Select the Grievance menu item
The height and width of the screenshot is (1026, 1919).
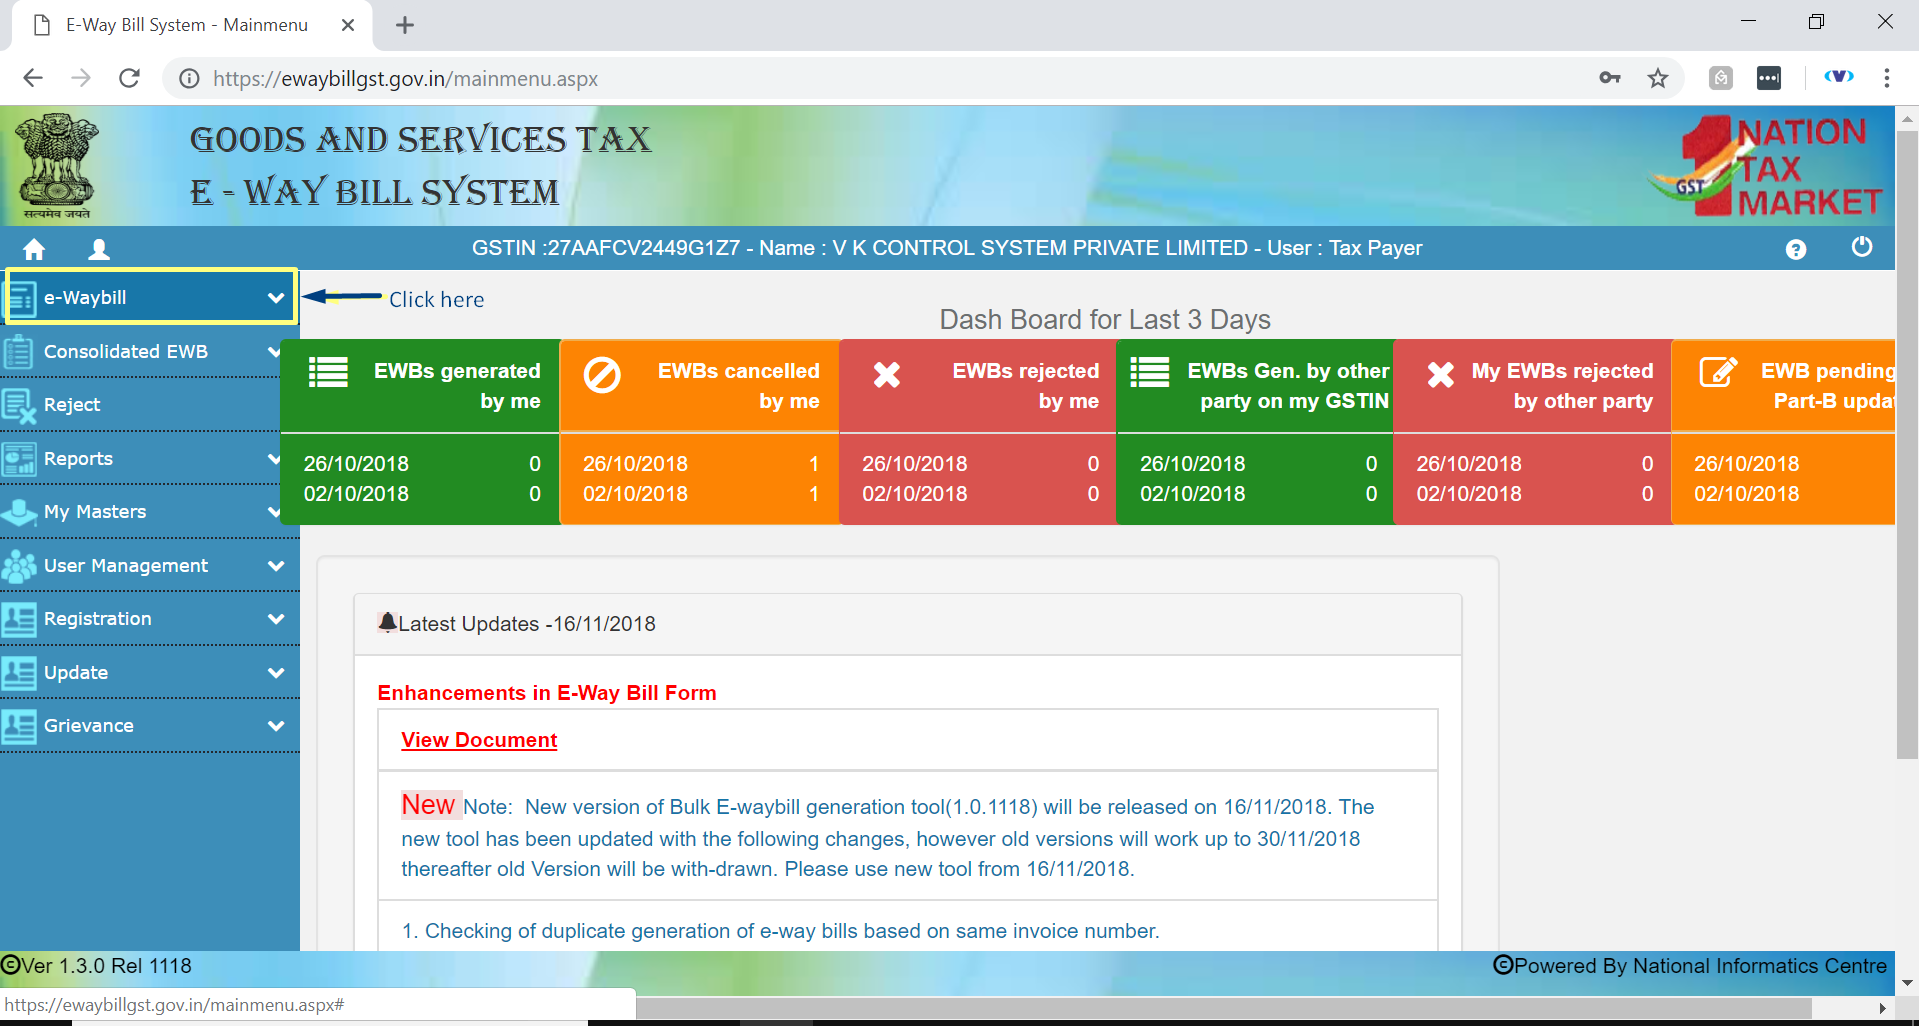(89, 726)
